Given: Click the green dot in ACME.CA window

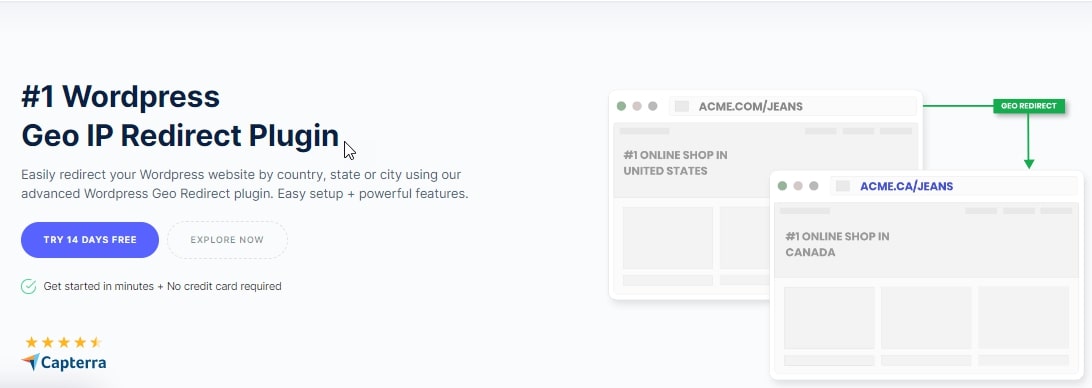Looking at the screenshot, I should pos(782,186).
